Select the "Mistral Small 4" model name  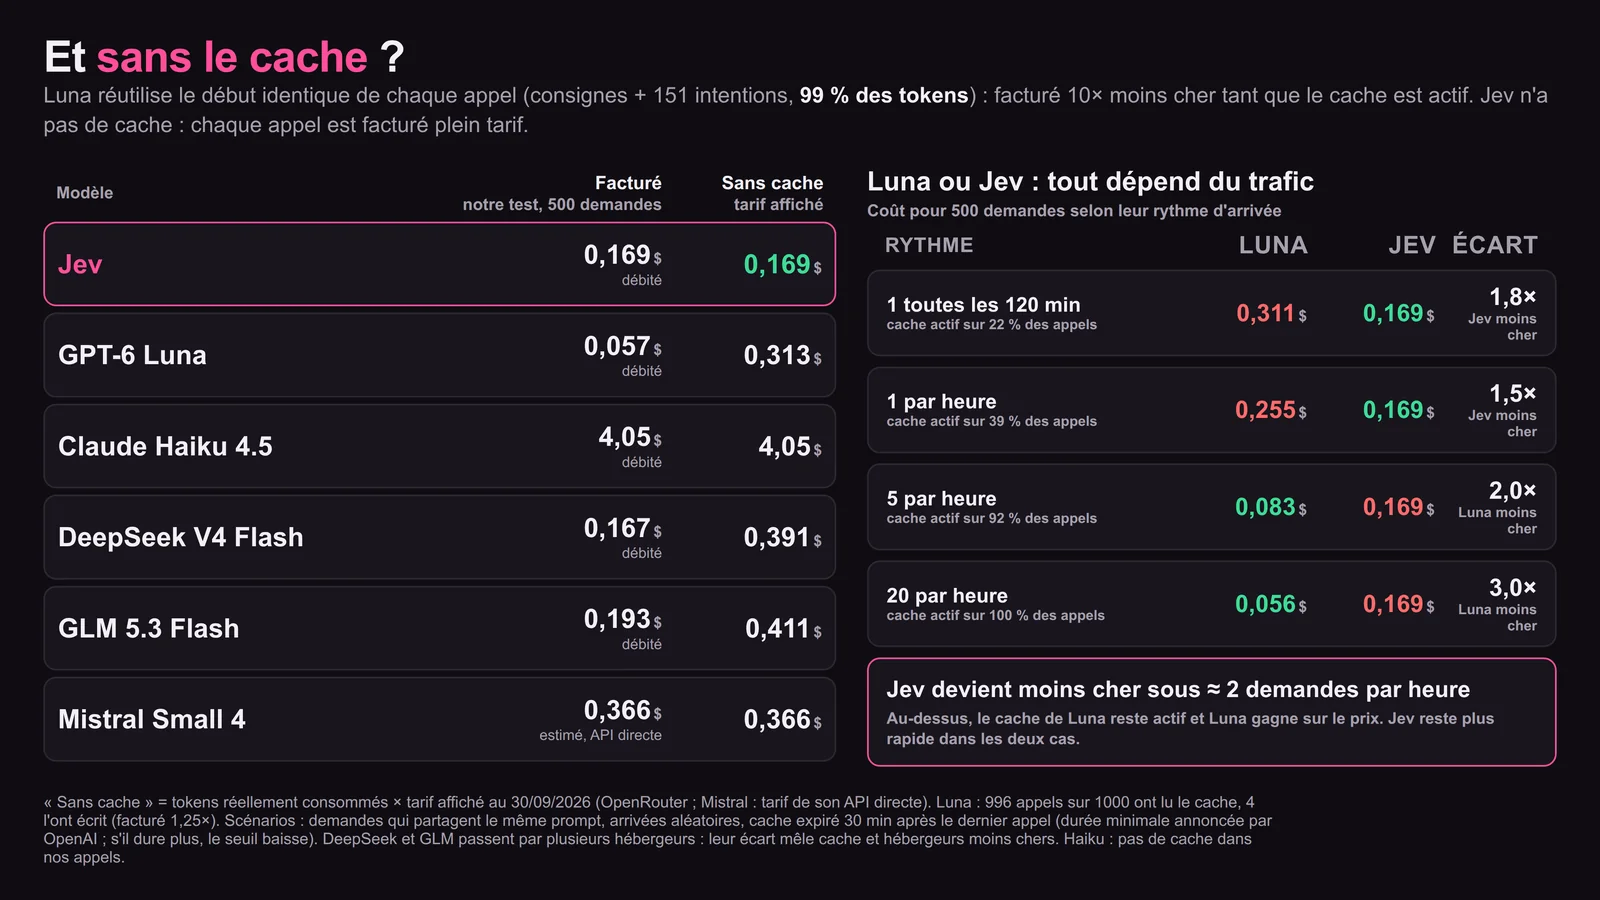tap(152, 719)
